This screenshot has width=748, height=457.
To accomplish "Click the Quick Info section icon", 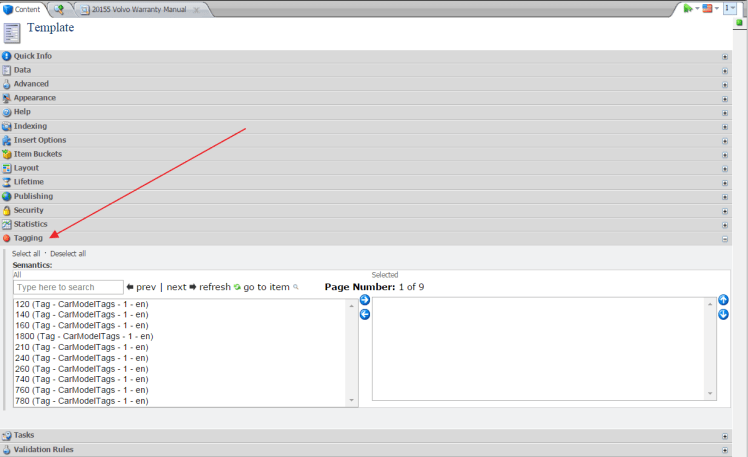I will [x=6, y=56].
